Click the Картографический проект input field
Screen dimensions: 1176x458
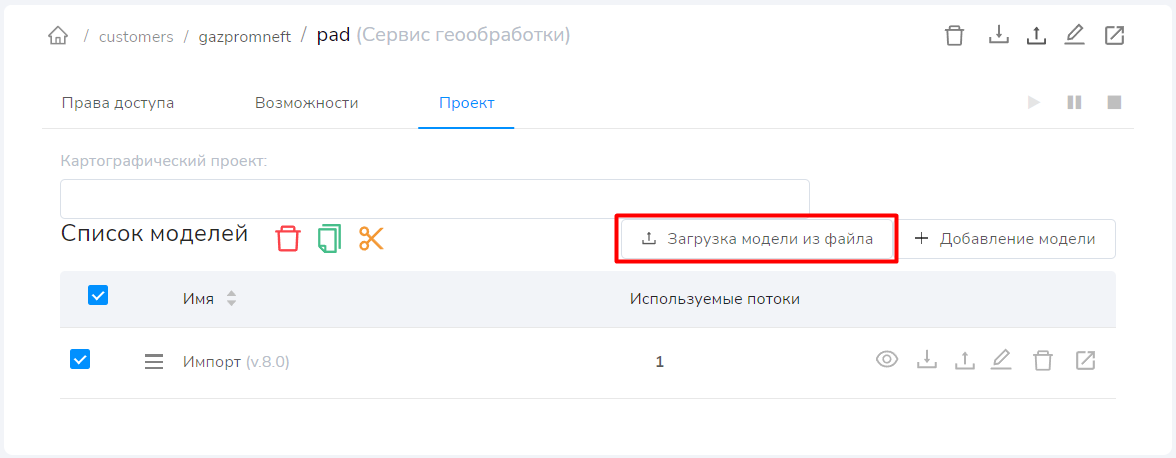pyautogui.click(x=434, y=198)
